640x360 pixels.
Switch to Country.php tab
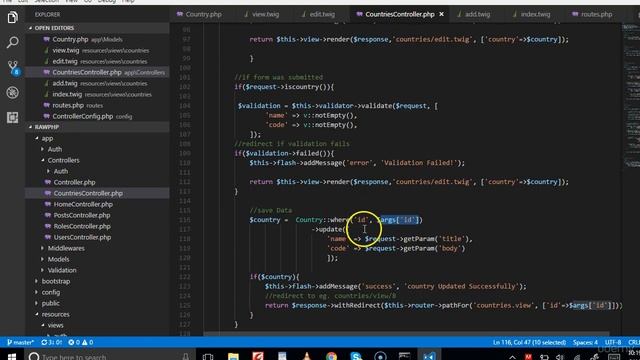click(x=199, y=14)
